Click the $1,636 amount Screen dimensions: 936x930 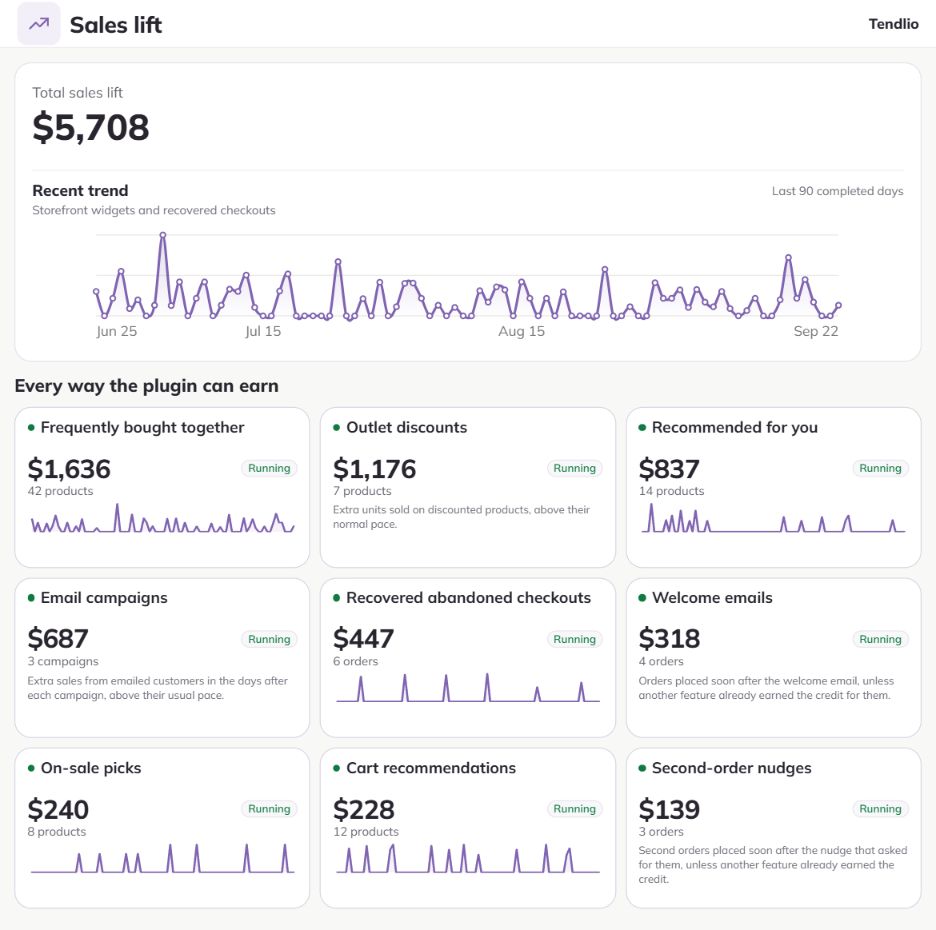69,469
